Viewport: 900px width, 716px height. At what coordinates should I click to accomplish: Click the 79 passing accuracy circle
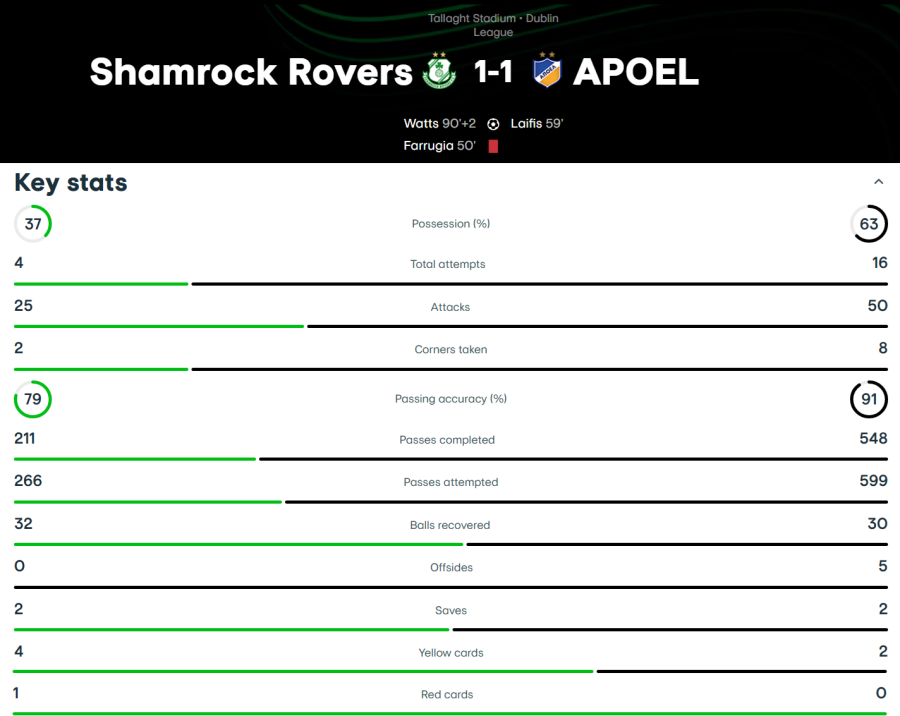33,399
